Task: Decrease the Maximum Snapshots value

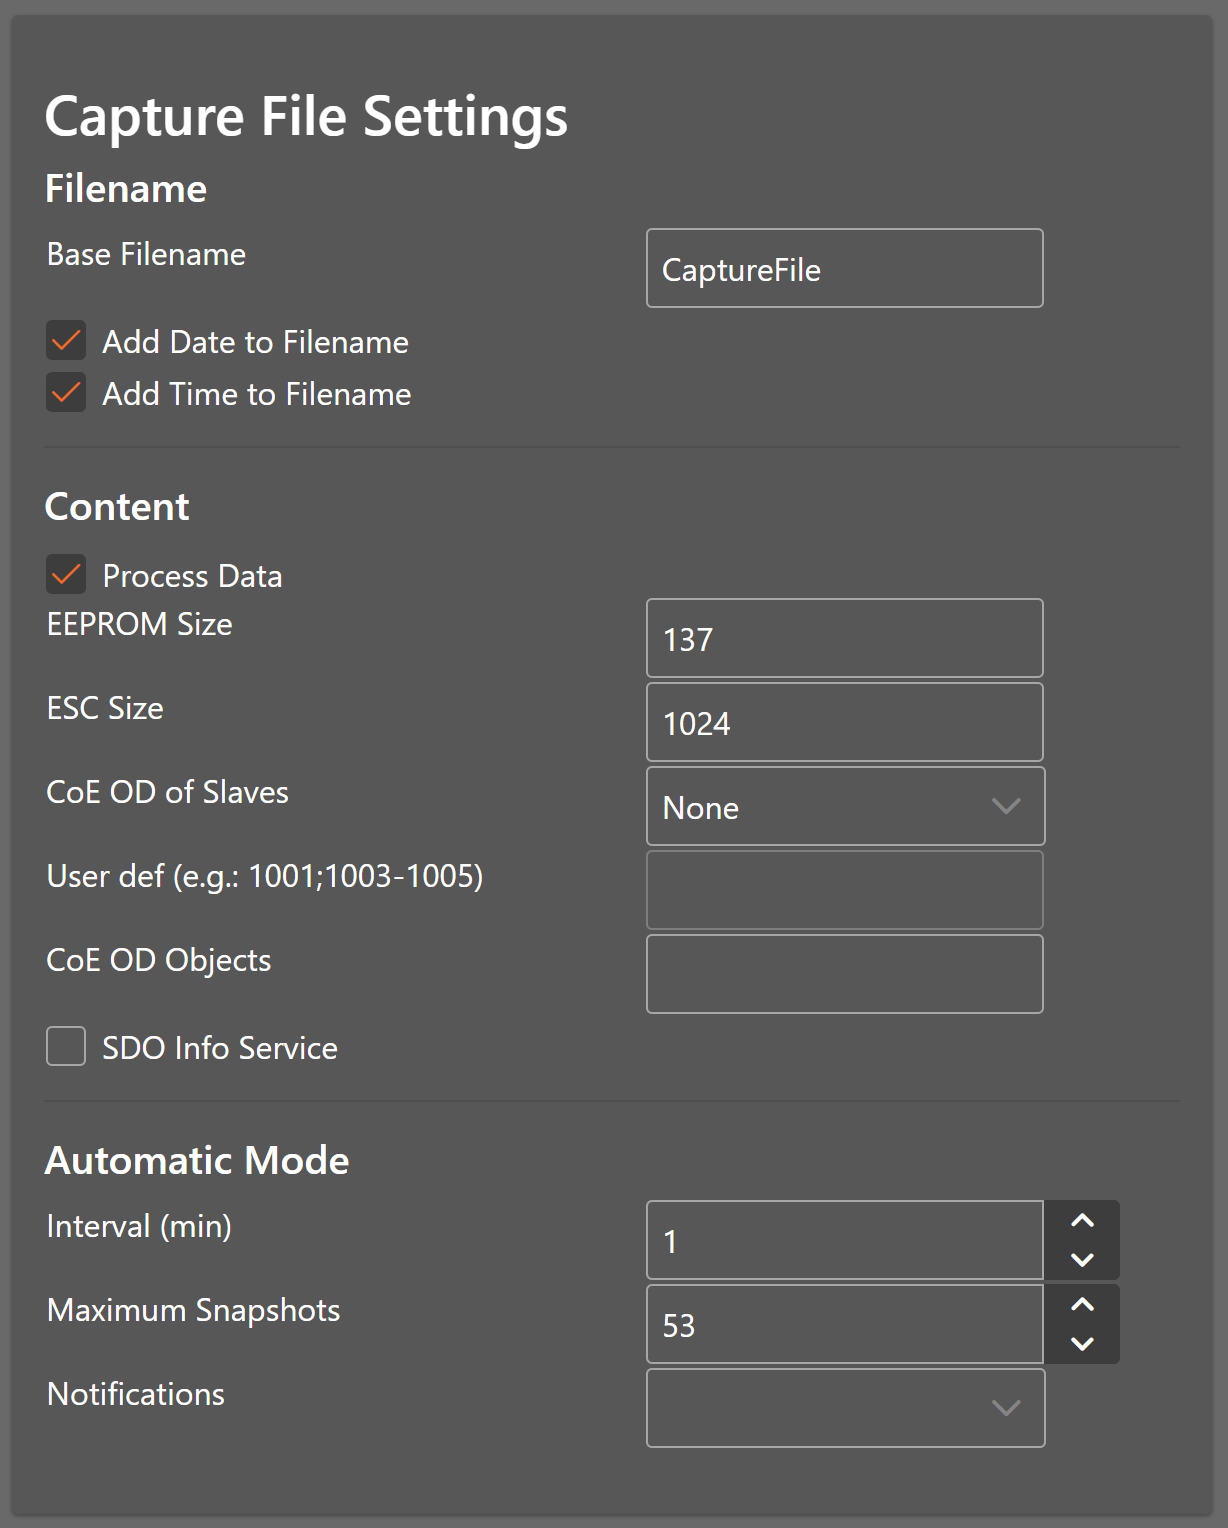Action: [1082, 1344]
